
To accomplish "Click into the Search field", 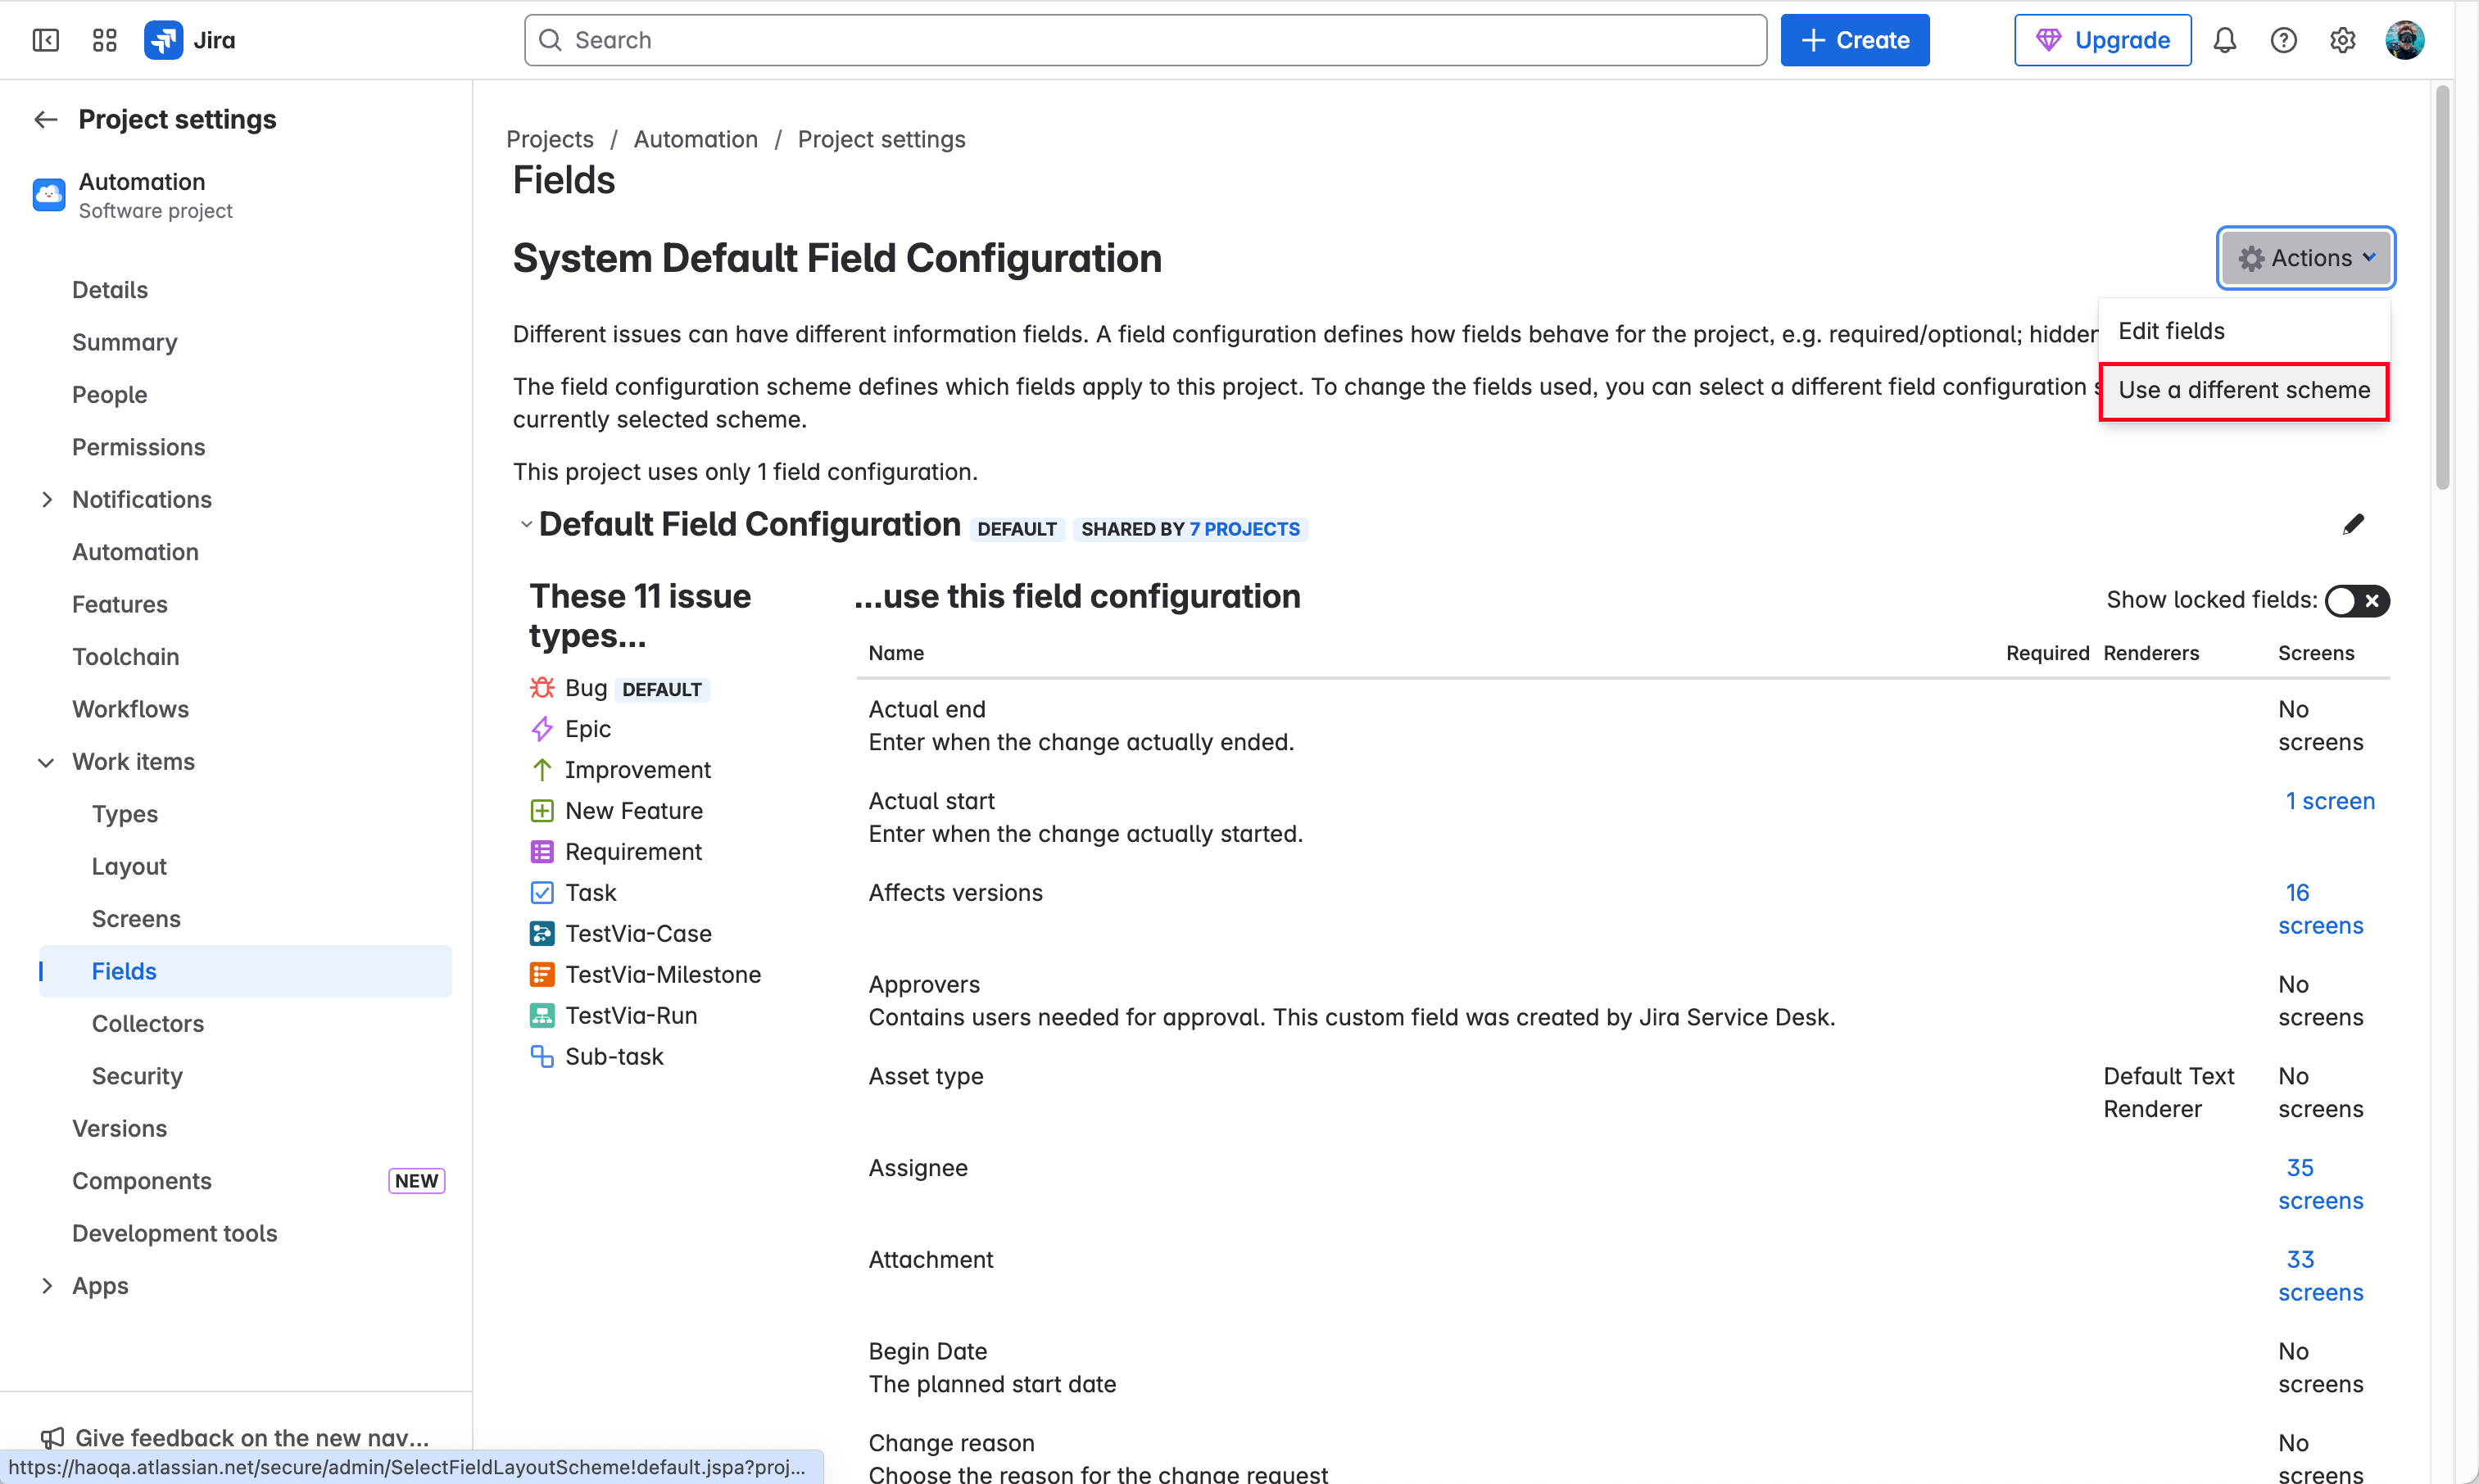I will tap(1145, 40).
